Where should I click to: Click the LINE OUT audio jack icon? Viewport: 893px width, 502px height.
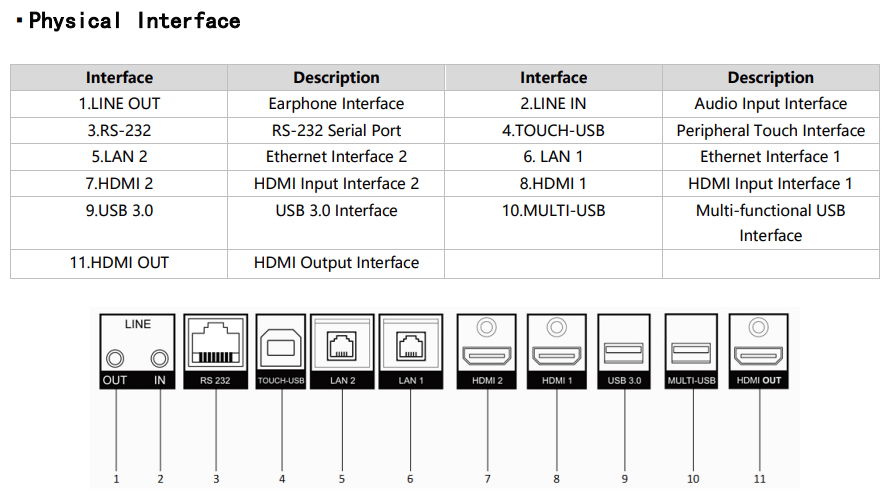pyautogui.click(x=115, y=358)
